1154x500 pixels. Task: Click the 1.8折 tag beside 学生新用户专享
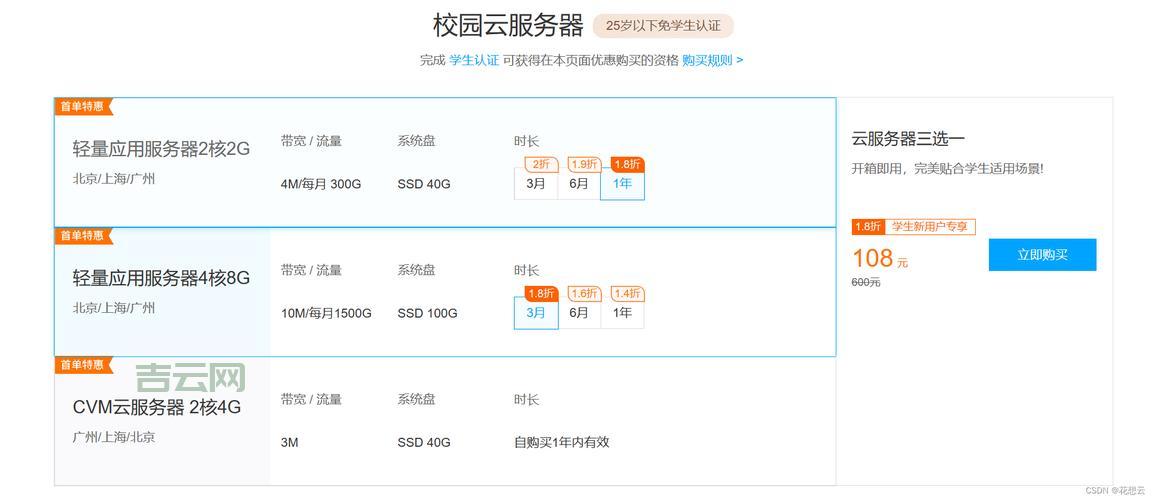click(x=868, y=227)
